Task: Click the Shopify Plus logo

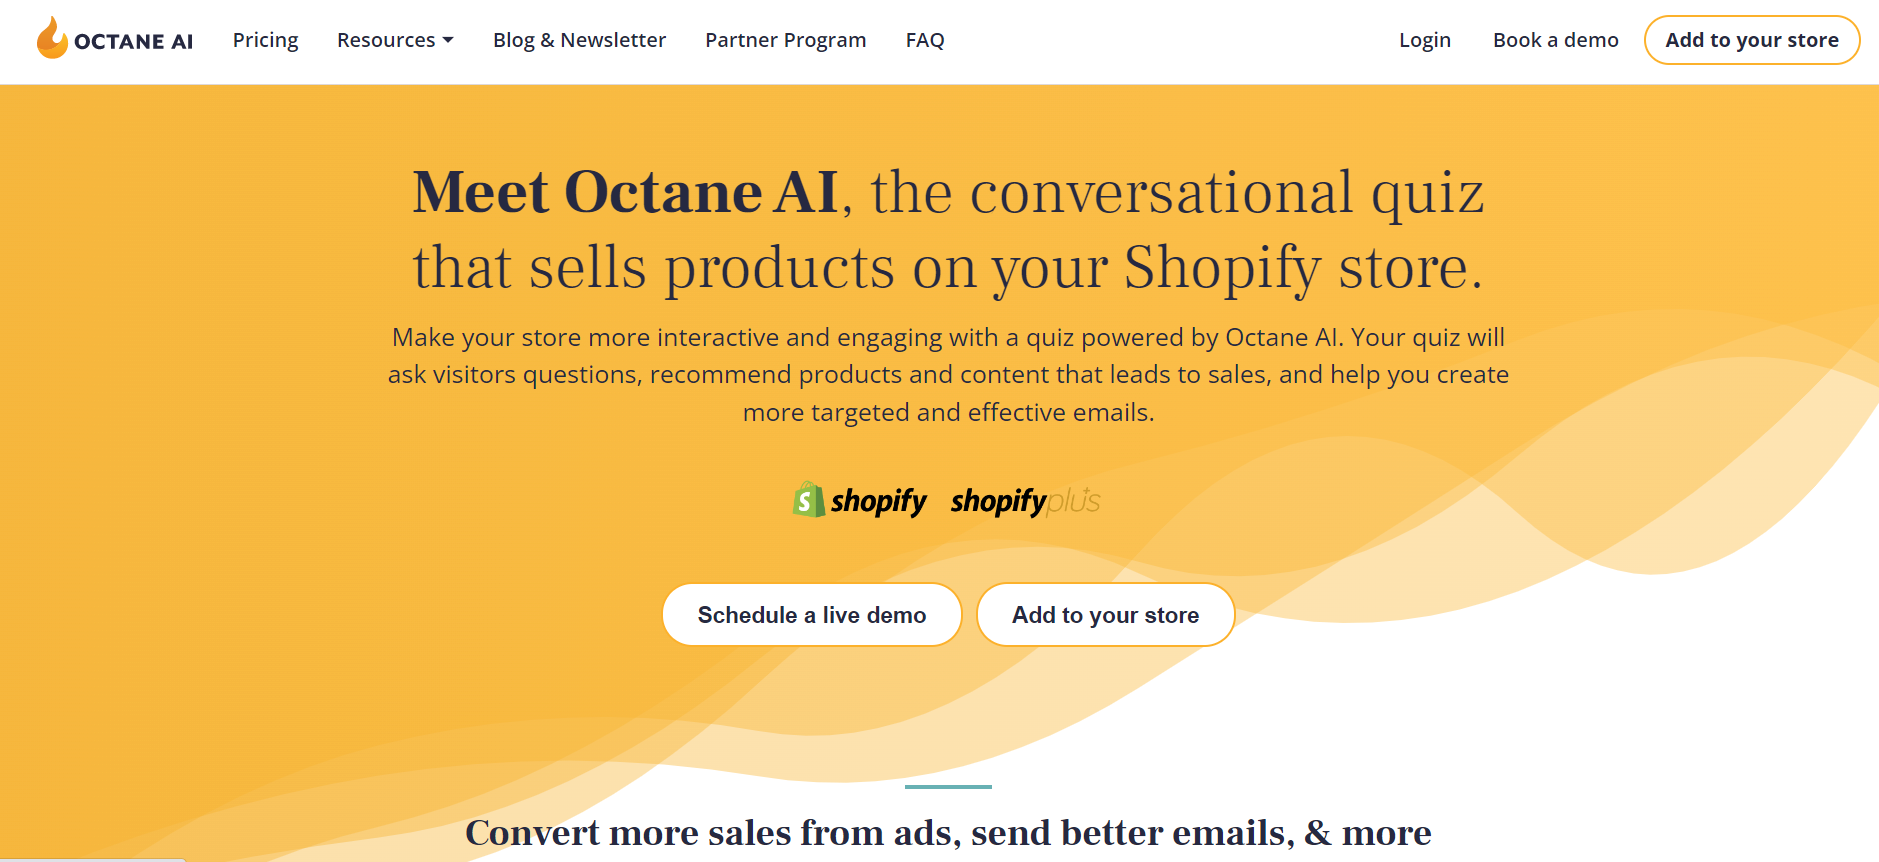Action: tap(1025, 500)
